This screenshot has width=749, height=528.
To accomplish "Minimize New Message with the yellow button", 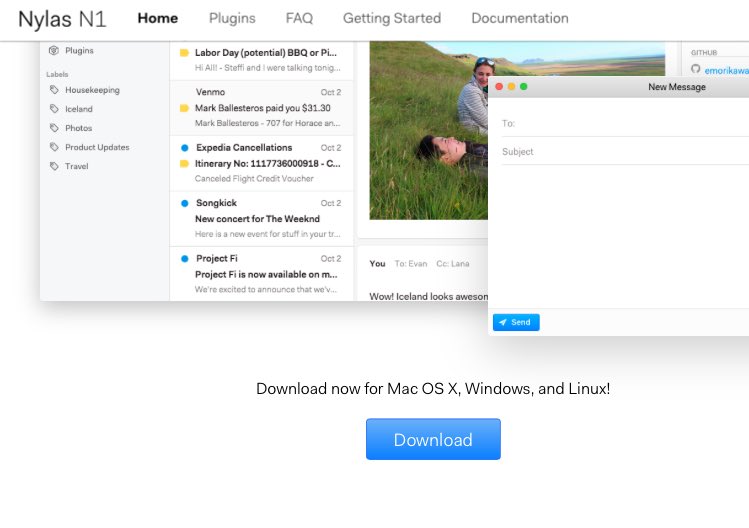I will tap(511, 86).
